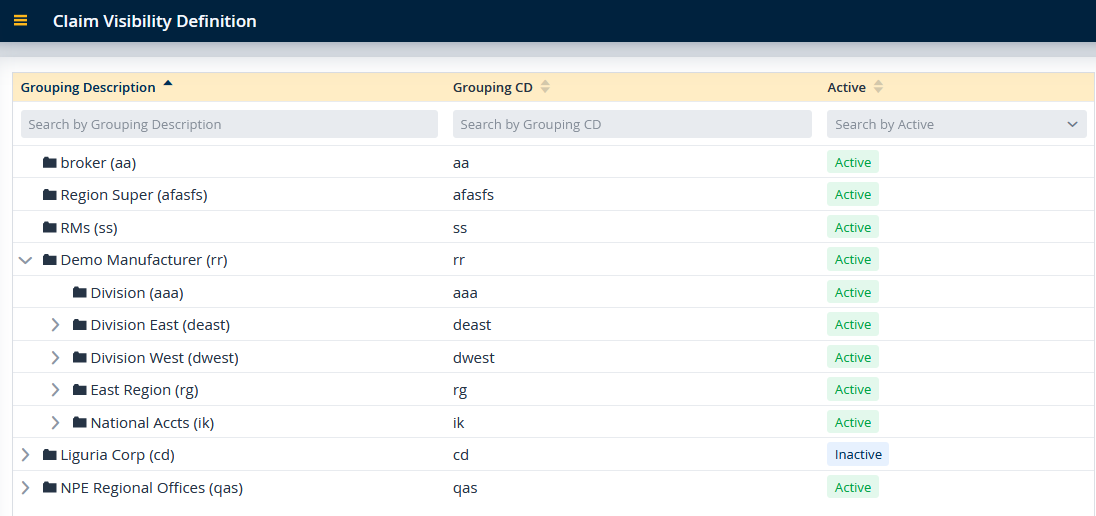Expand the National Accts (ik) row
Viewport: 1096px width, 516px height.
pyautogui.click(x=56, y=423)
